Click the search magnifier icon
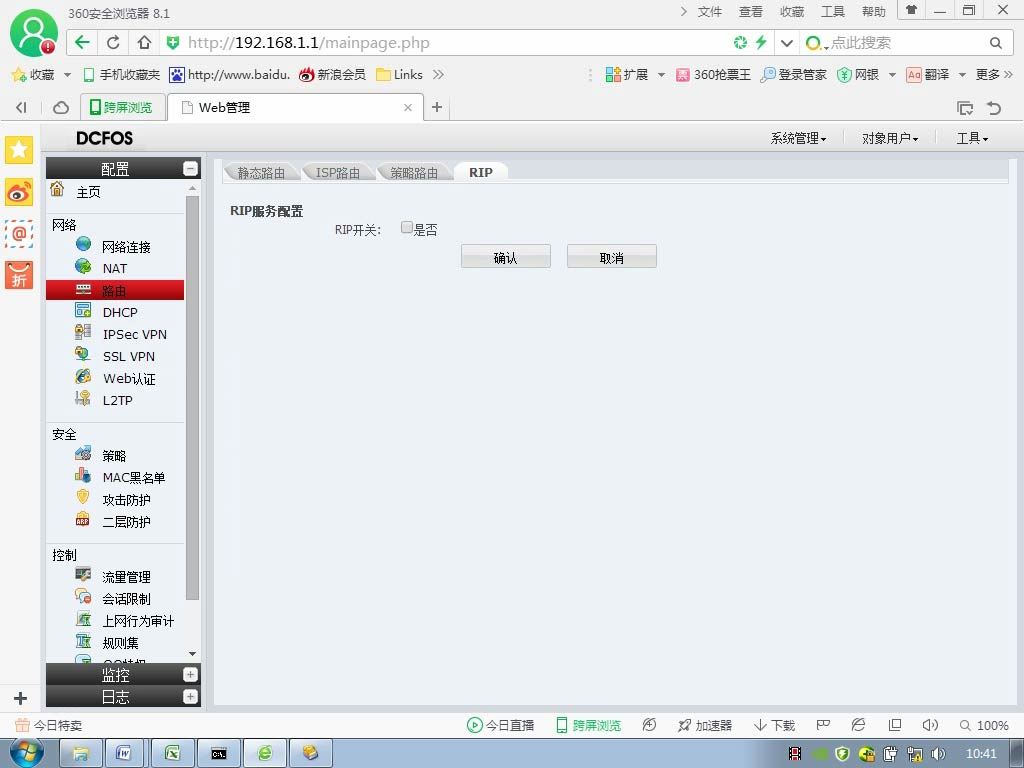 click(x=995, y=43)
